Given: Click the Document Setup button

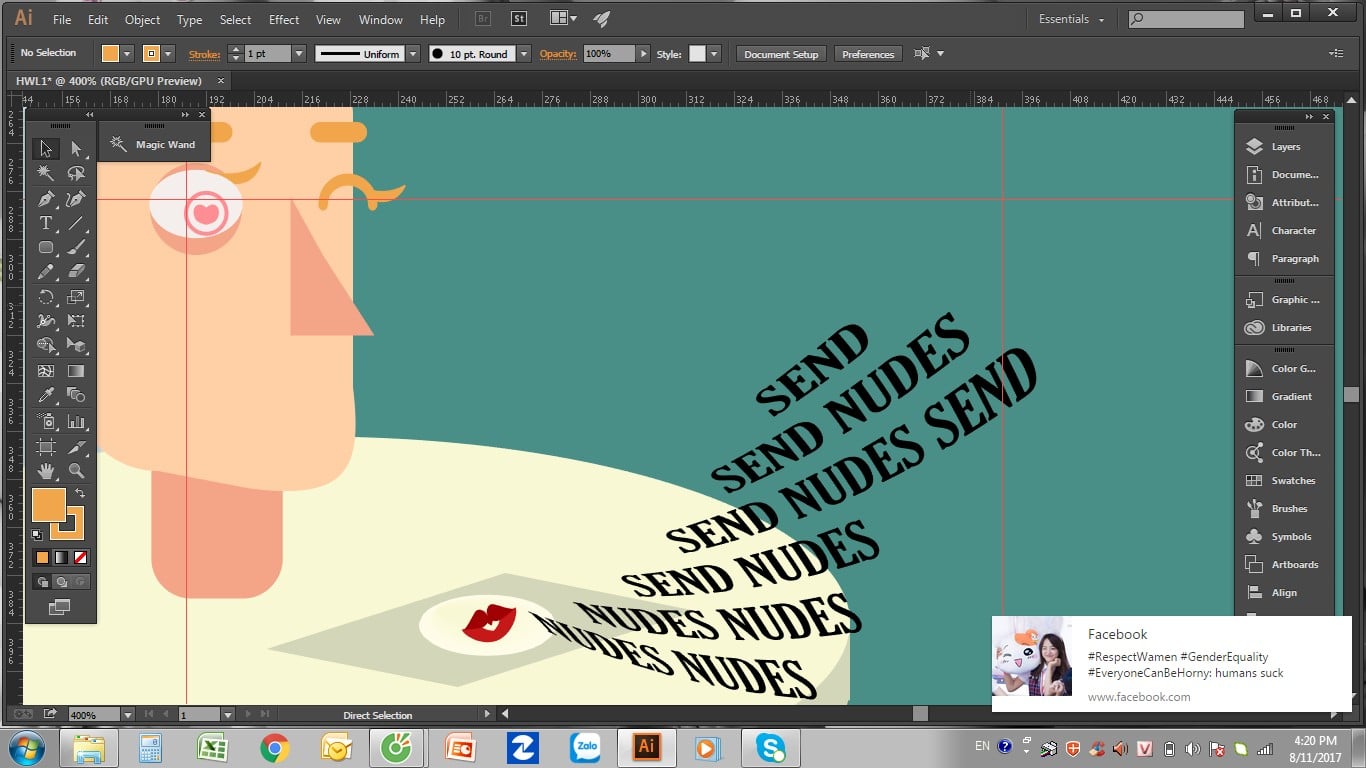Looking at the screenshot, I should pos(781,54).
